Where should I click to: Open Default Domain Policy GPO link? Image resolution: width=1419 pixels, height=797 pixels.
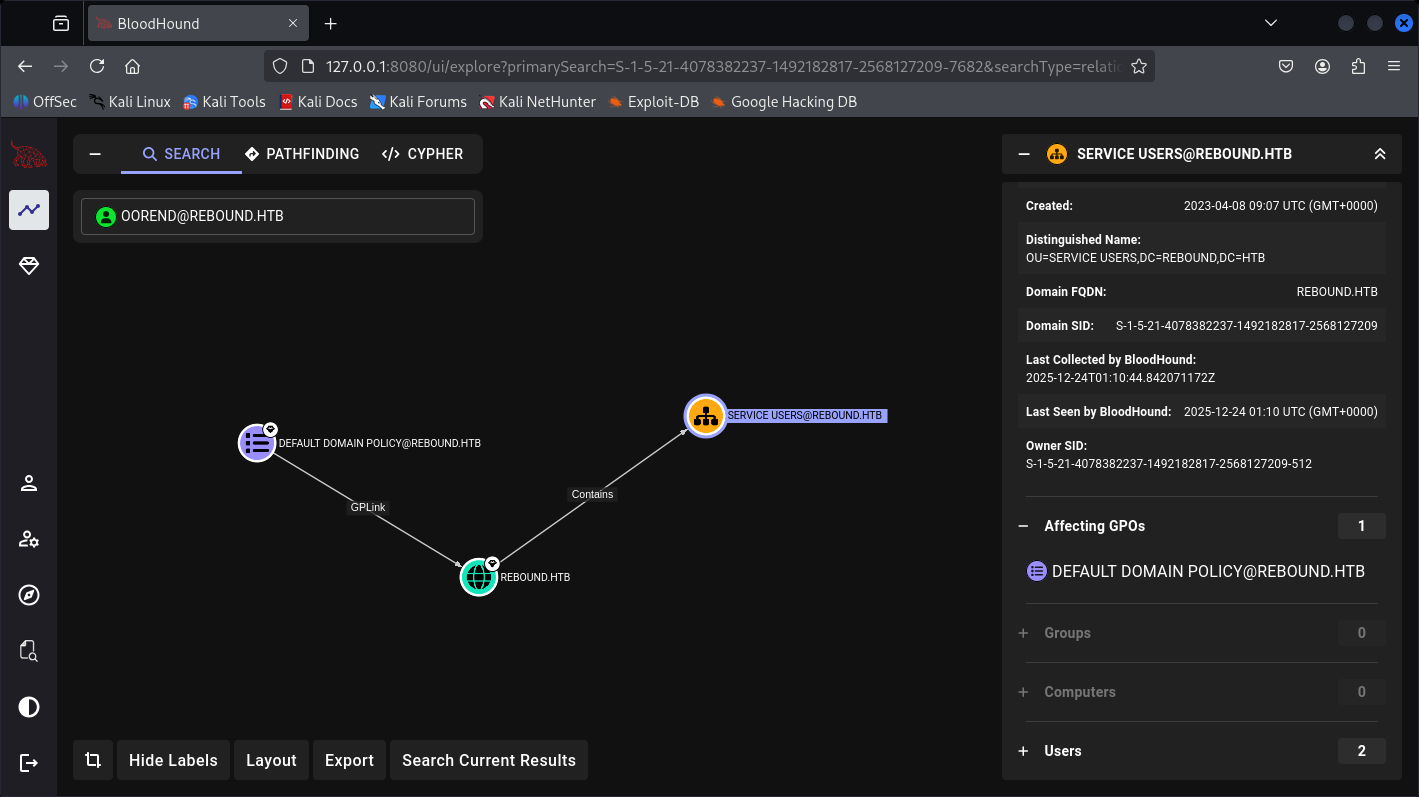1207,571
